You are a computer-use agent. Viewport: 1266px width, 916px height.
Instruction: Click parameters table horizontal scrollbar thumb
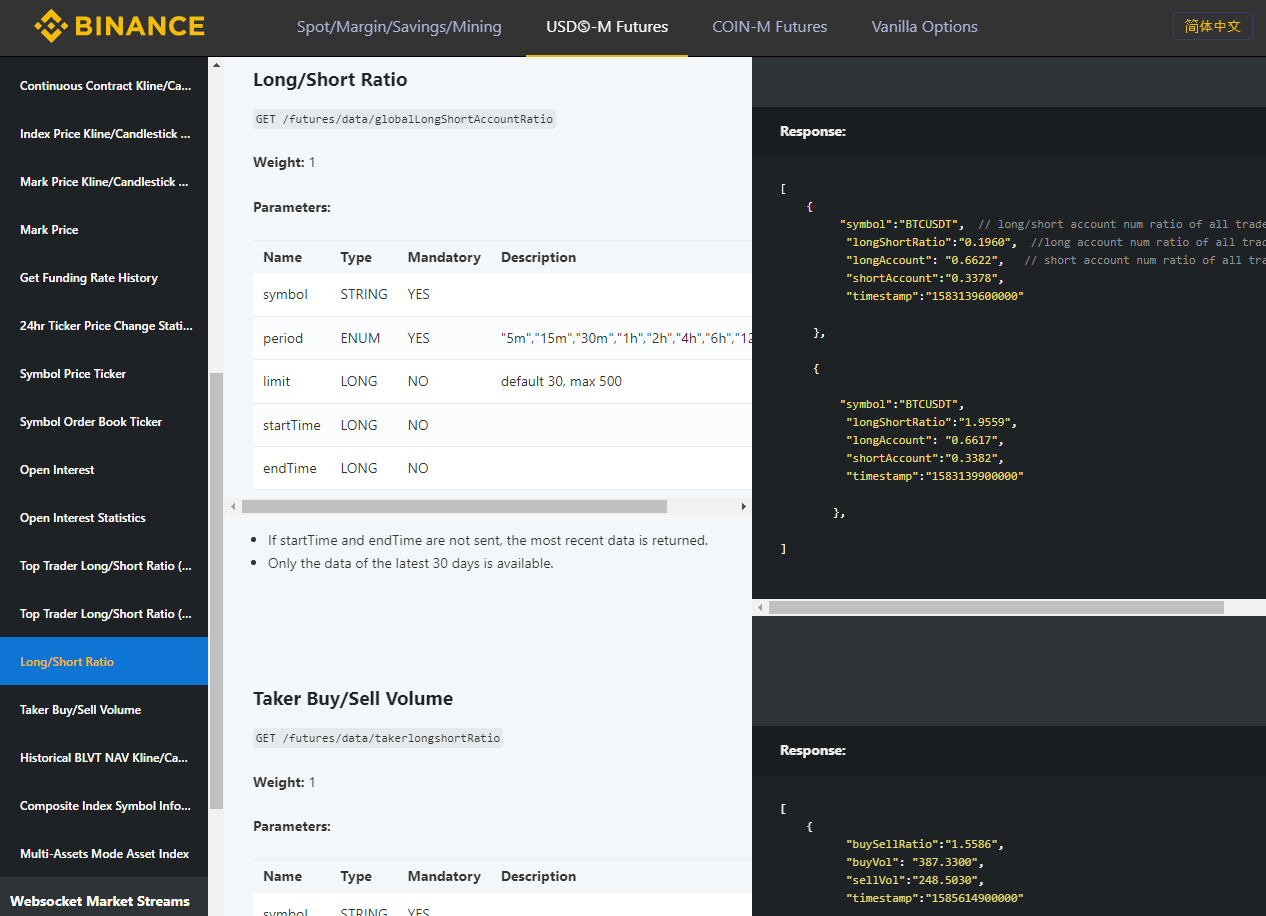454,507
